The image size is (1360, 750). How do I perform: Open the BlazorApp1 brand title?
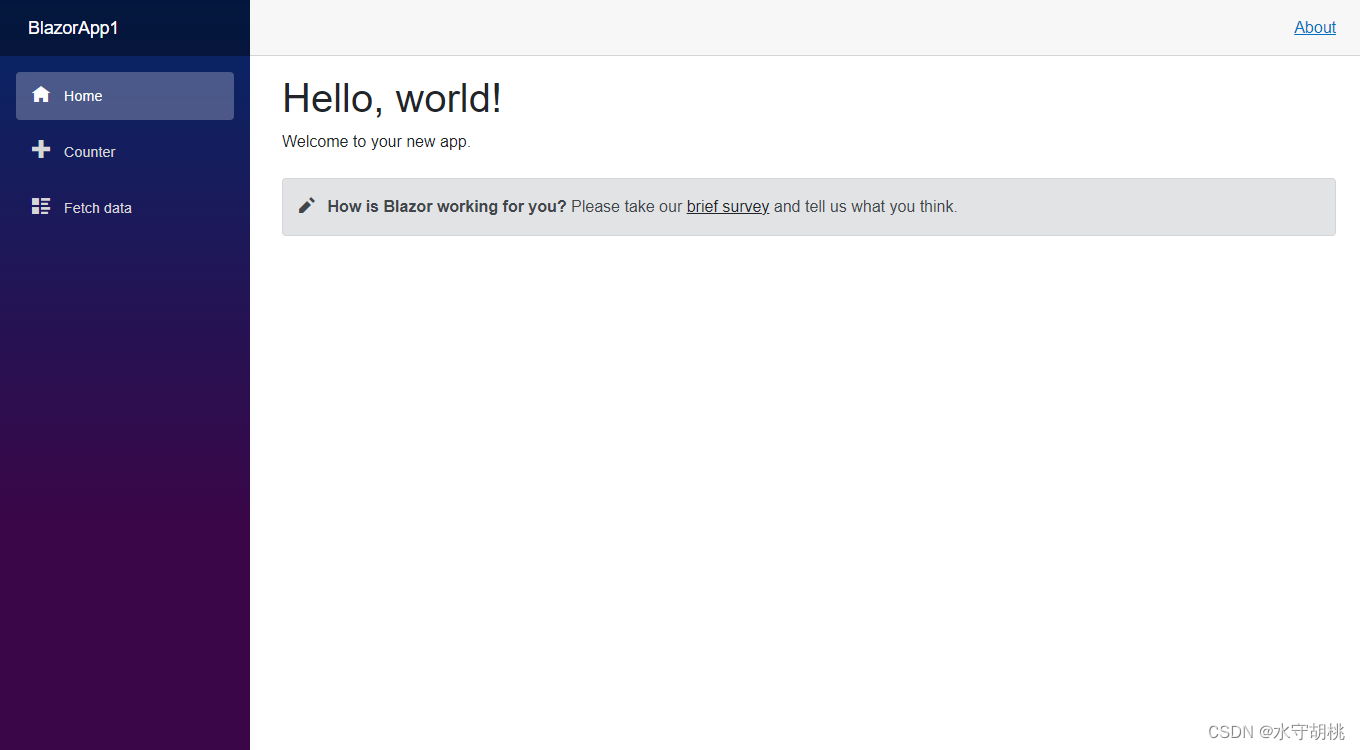(74, 28)
